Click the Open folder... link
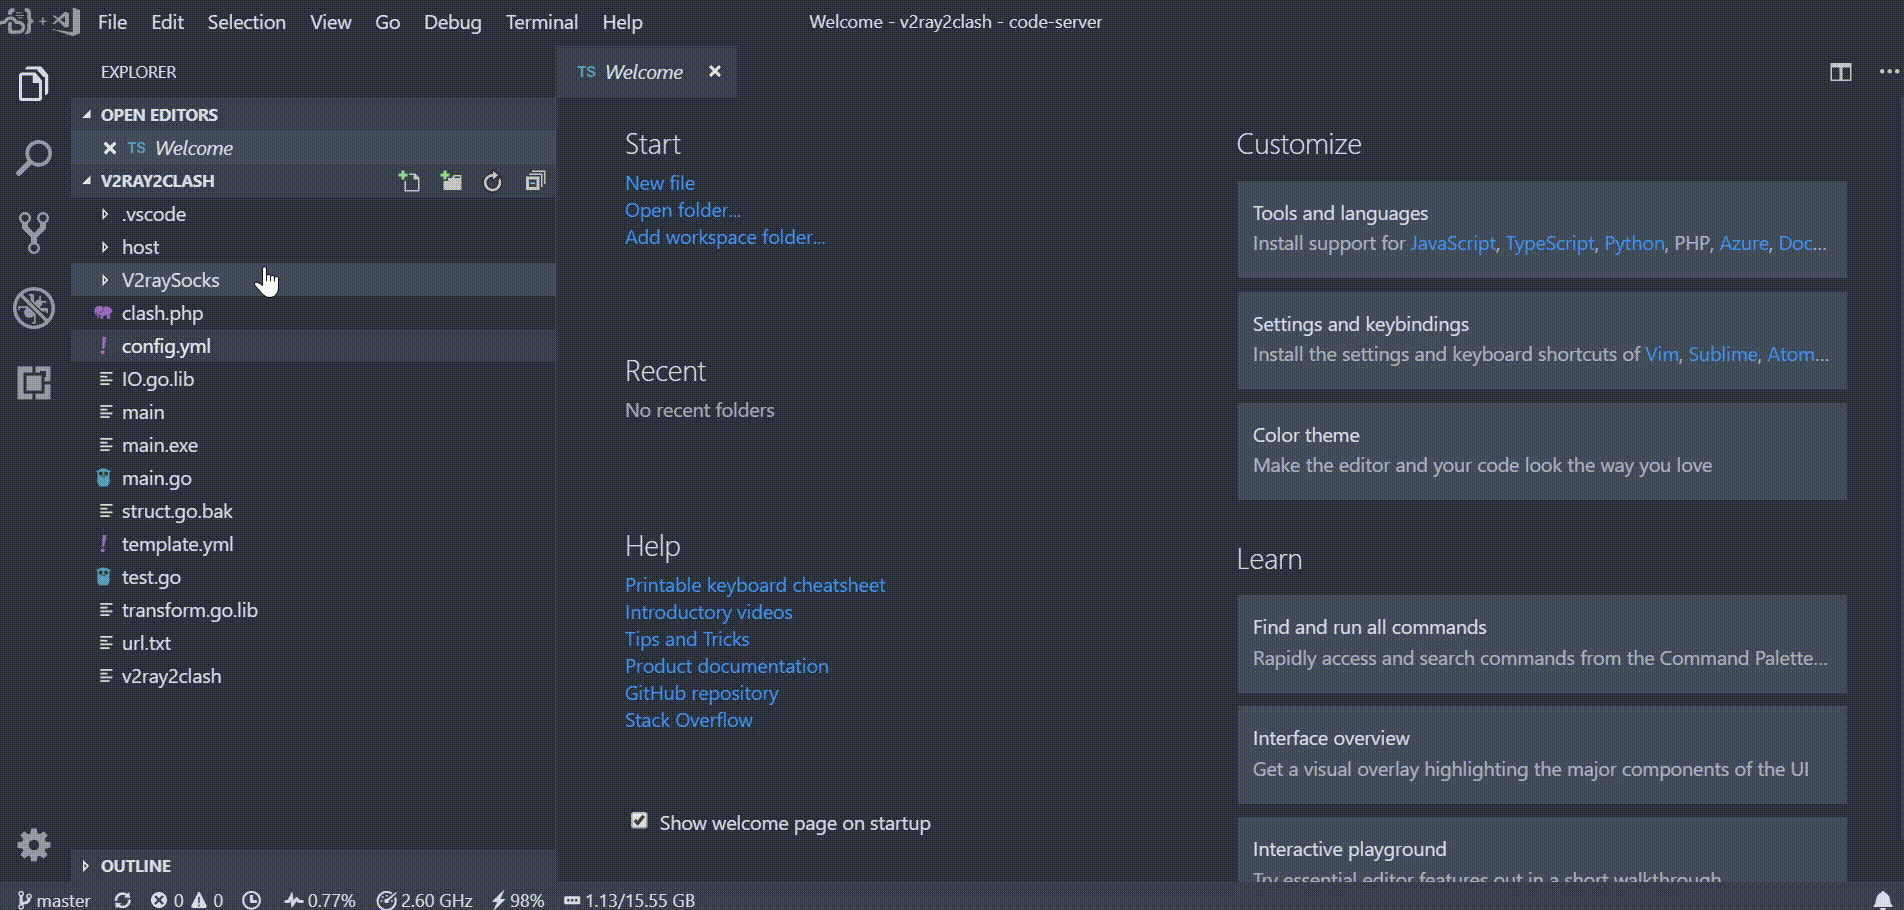Screen dimensions: 1904x910 [683, 210]
